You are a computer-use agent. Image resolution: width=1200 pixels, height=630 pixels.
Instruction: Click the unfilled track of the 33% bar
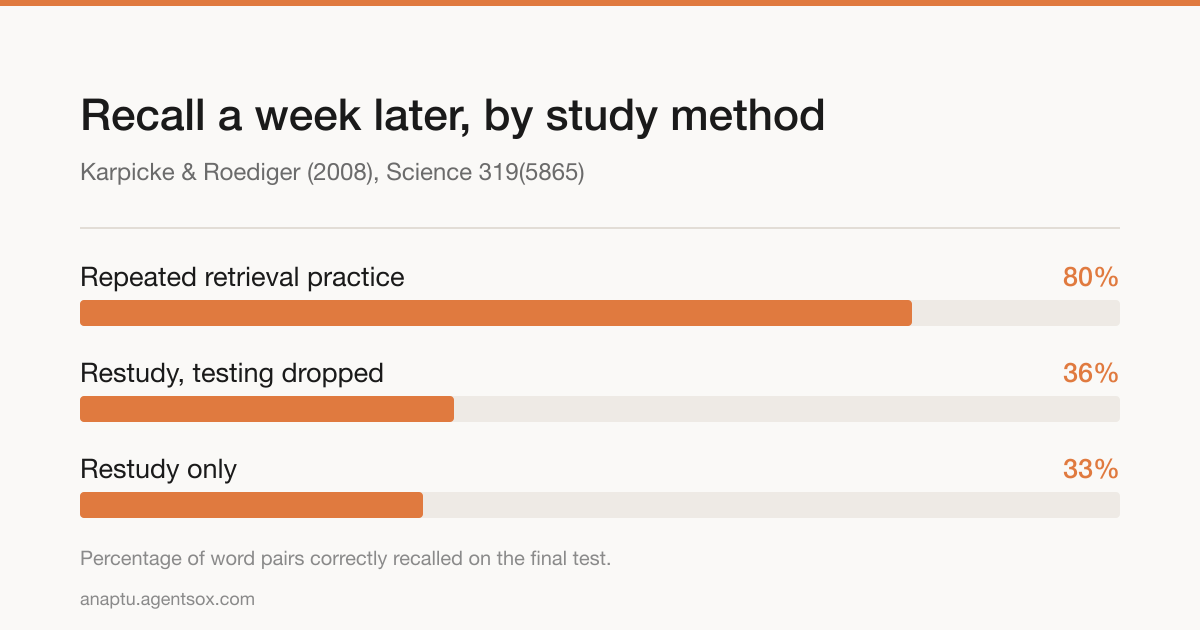point(771,505)
